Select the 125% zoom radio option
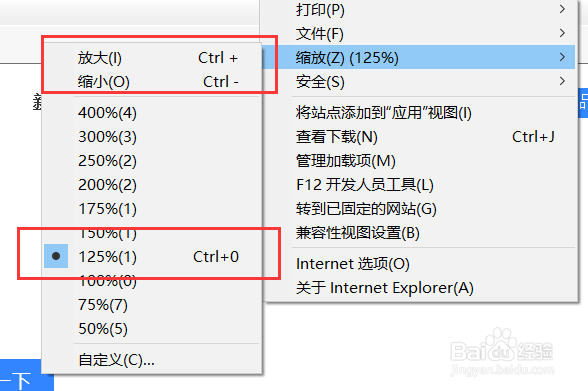This screenshot has height=391, width=588. tap(152, 257)
